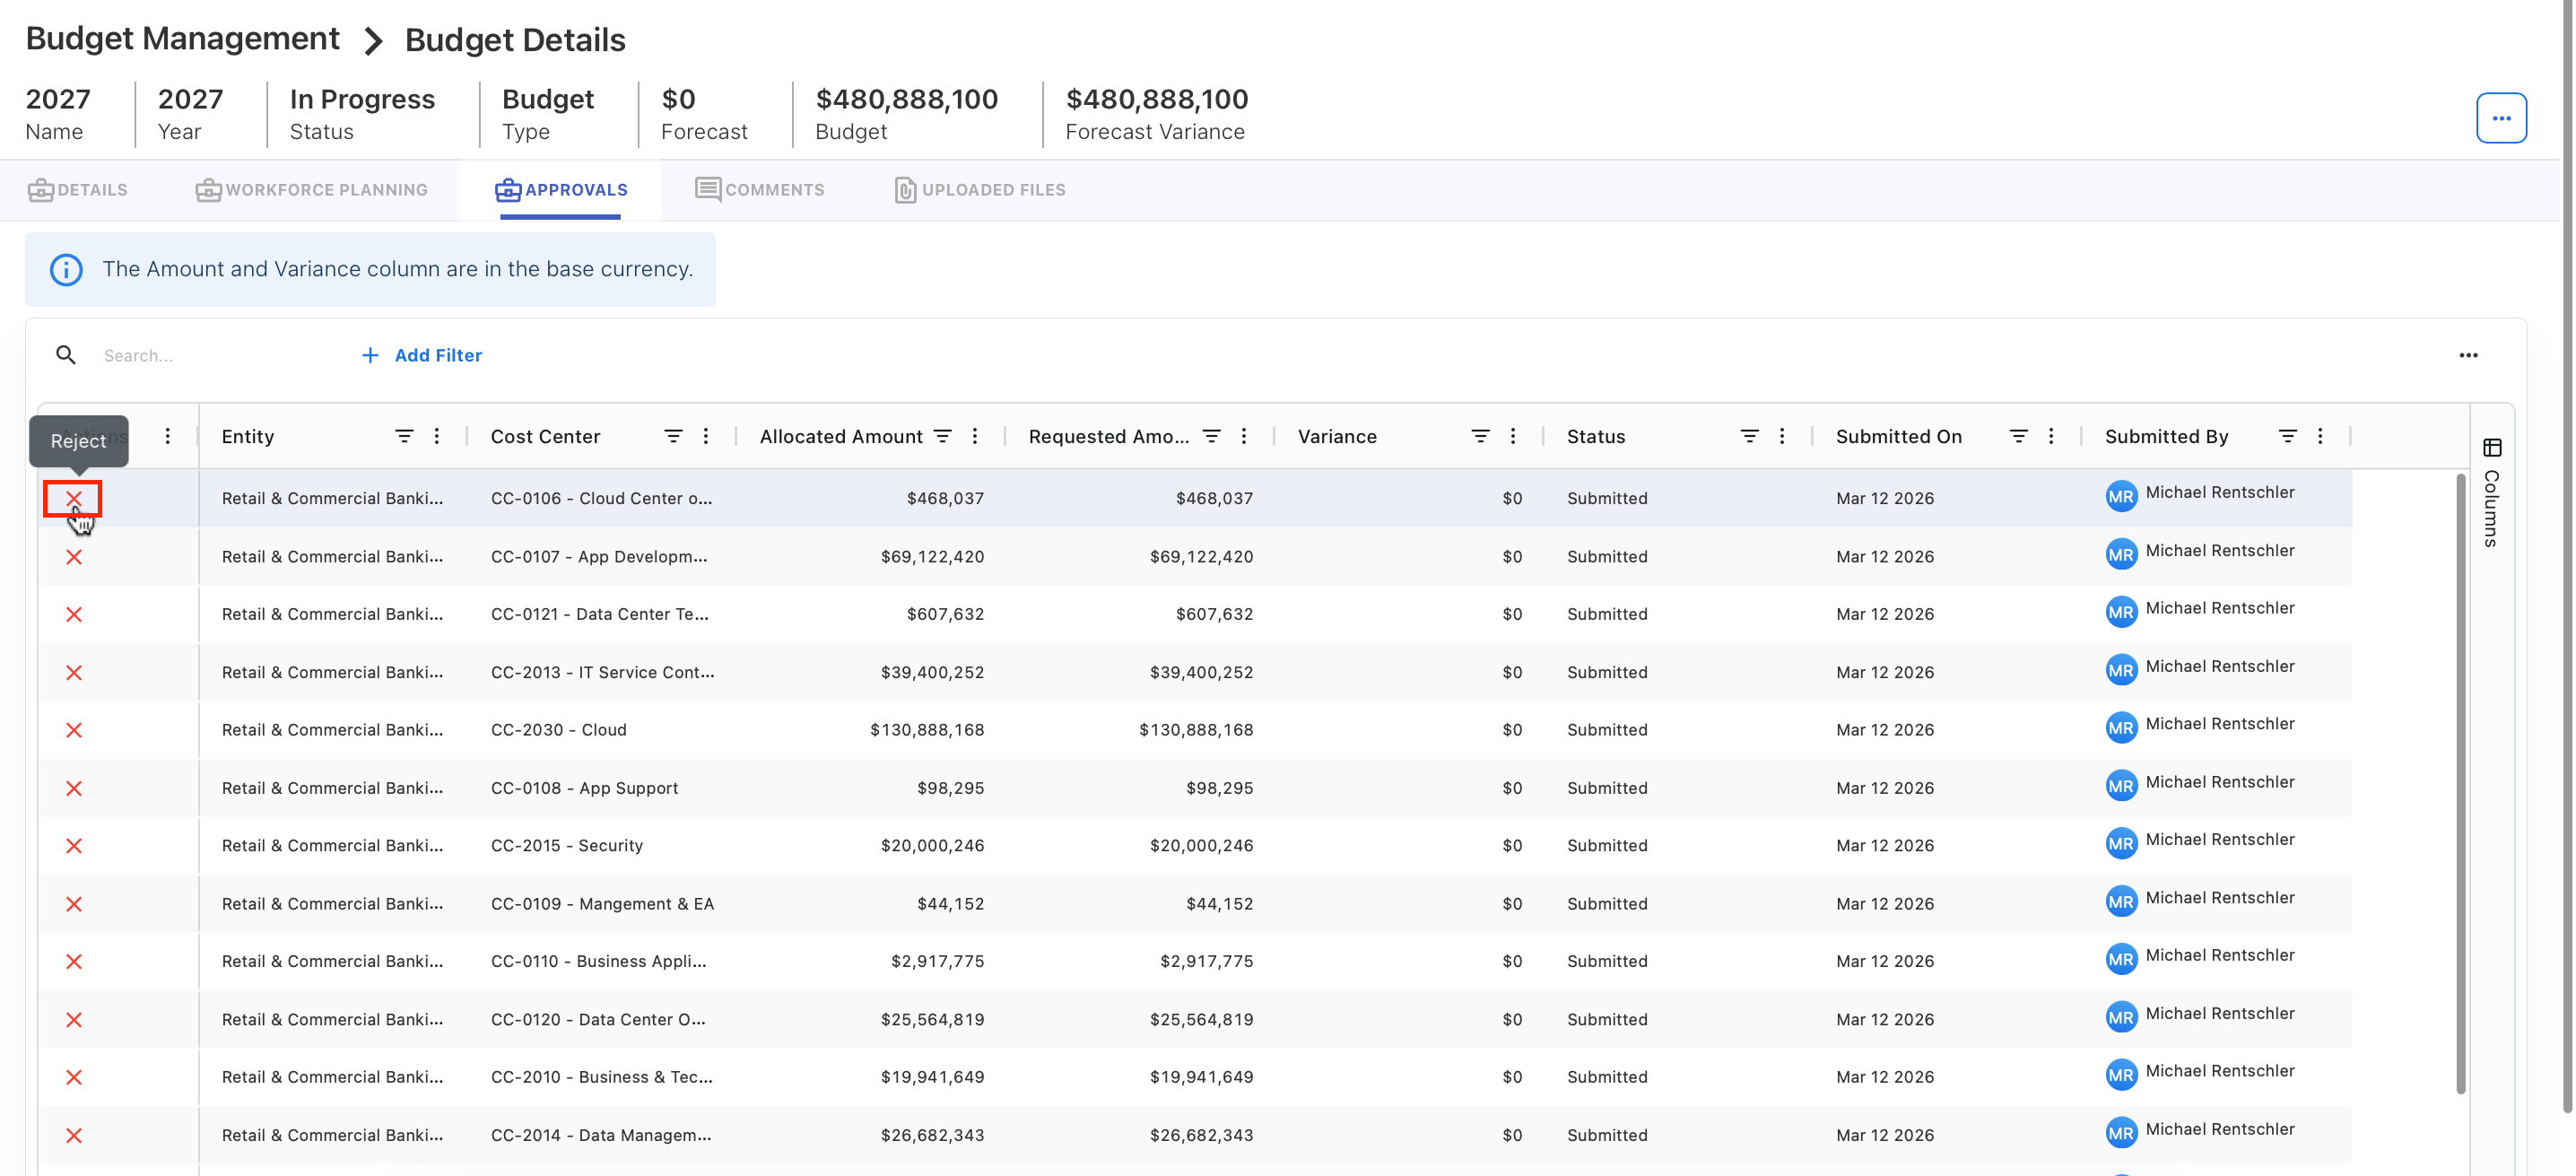This screenshot has width=2576, height=1176.
Task: Open the Columns side panel
Action: 2491,493
